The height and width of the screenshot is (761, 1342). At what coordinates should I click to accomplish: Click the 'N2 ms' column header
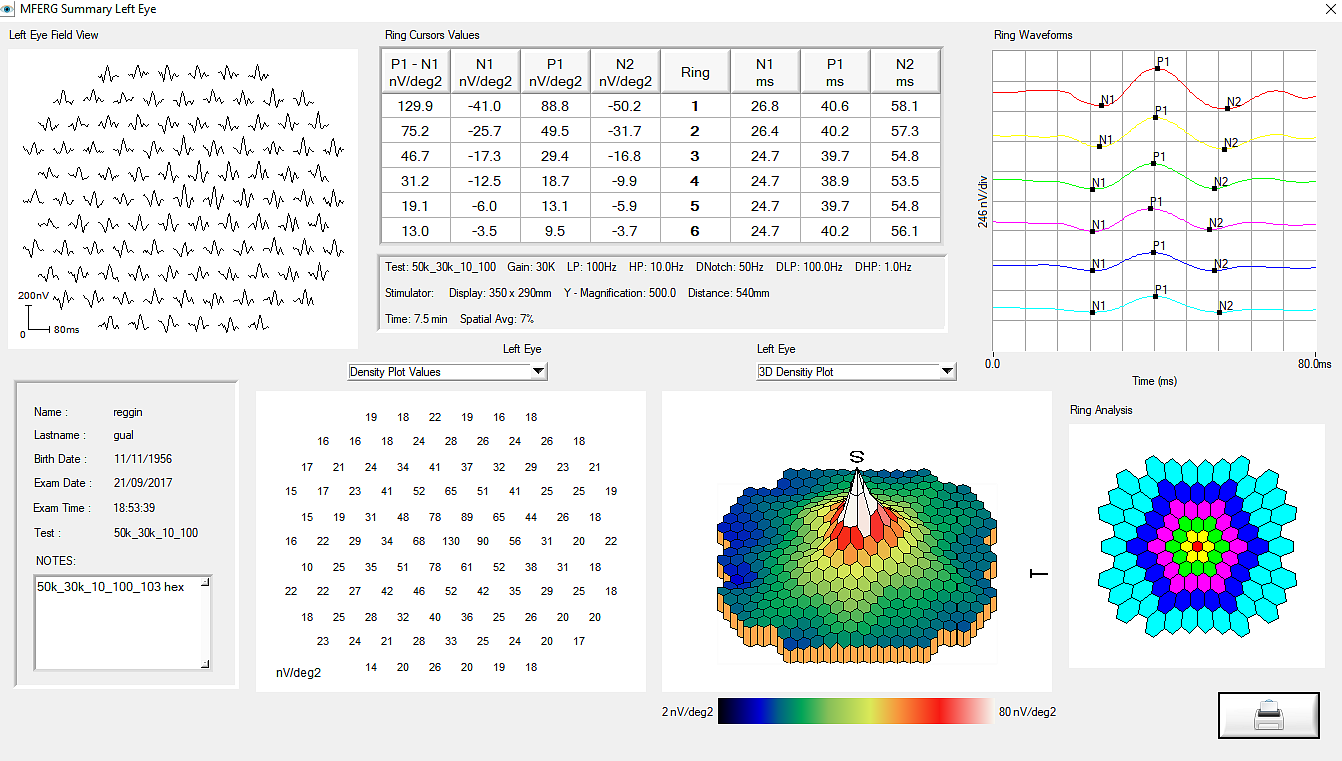coord(905,72)
